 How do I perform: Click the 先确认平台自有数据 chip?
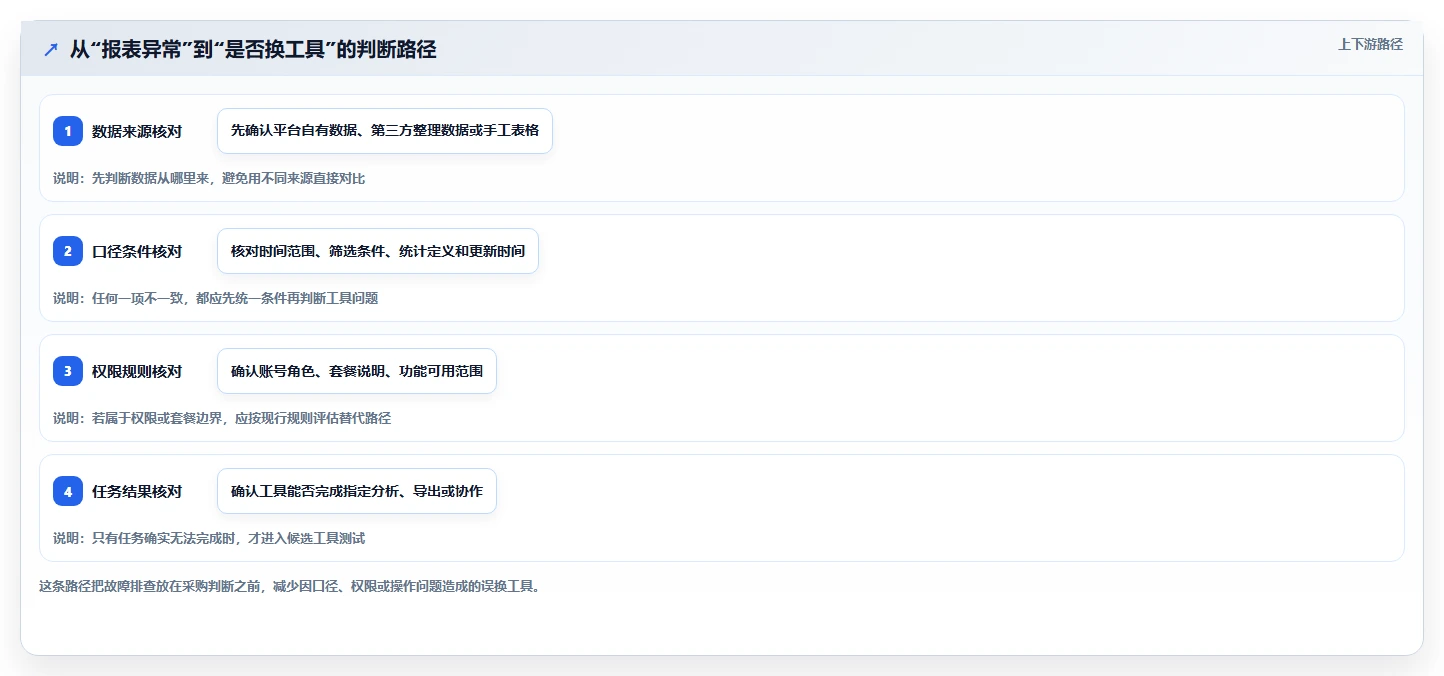tap(385, 131)
